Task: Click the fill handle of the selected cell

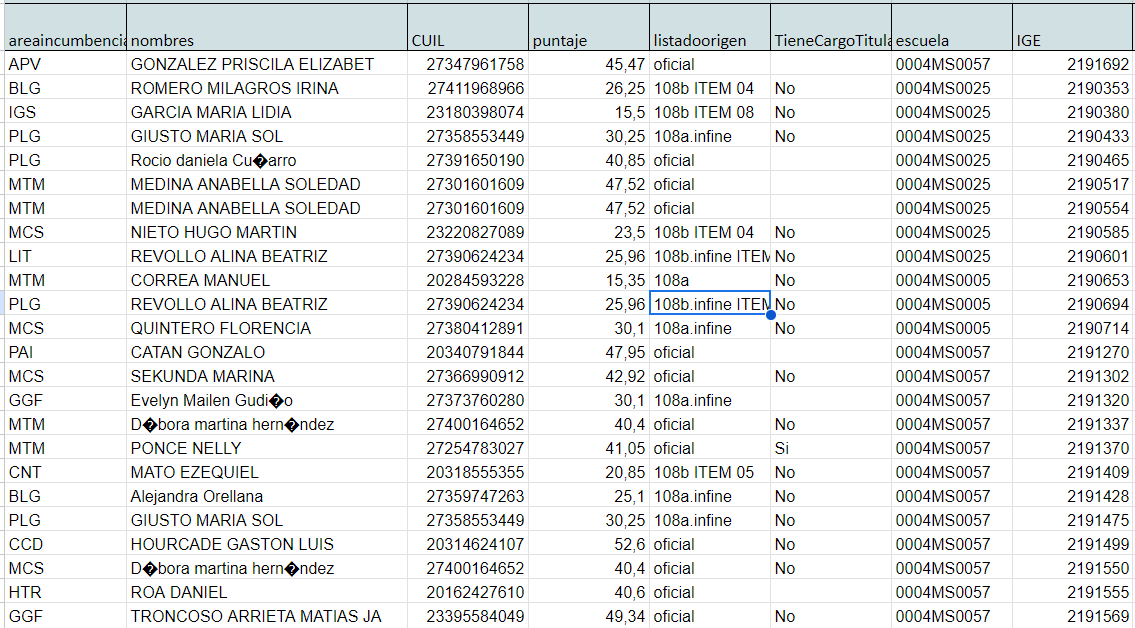Action: 770,315
